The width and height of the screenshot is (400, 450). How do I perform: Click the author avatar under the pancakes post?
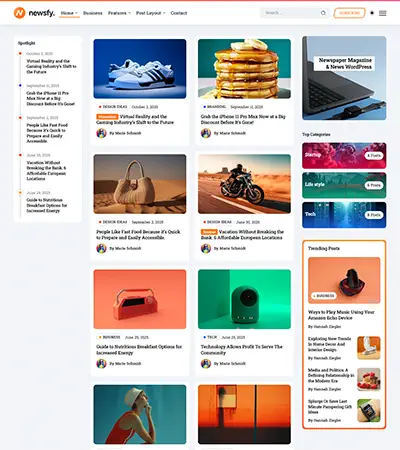click(206, 133)
